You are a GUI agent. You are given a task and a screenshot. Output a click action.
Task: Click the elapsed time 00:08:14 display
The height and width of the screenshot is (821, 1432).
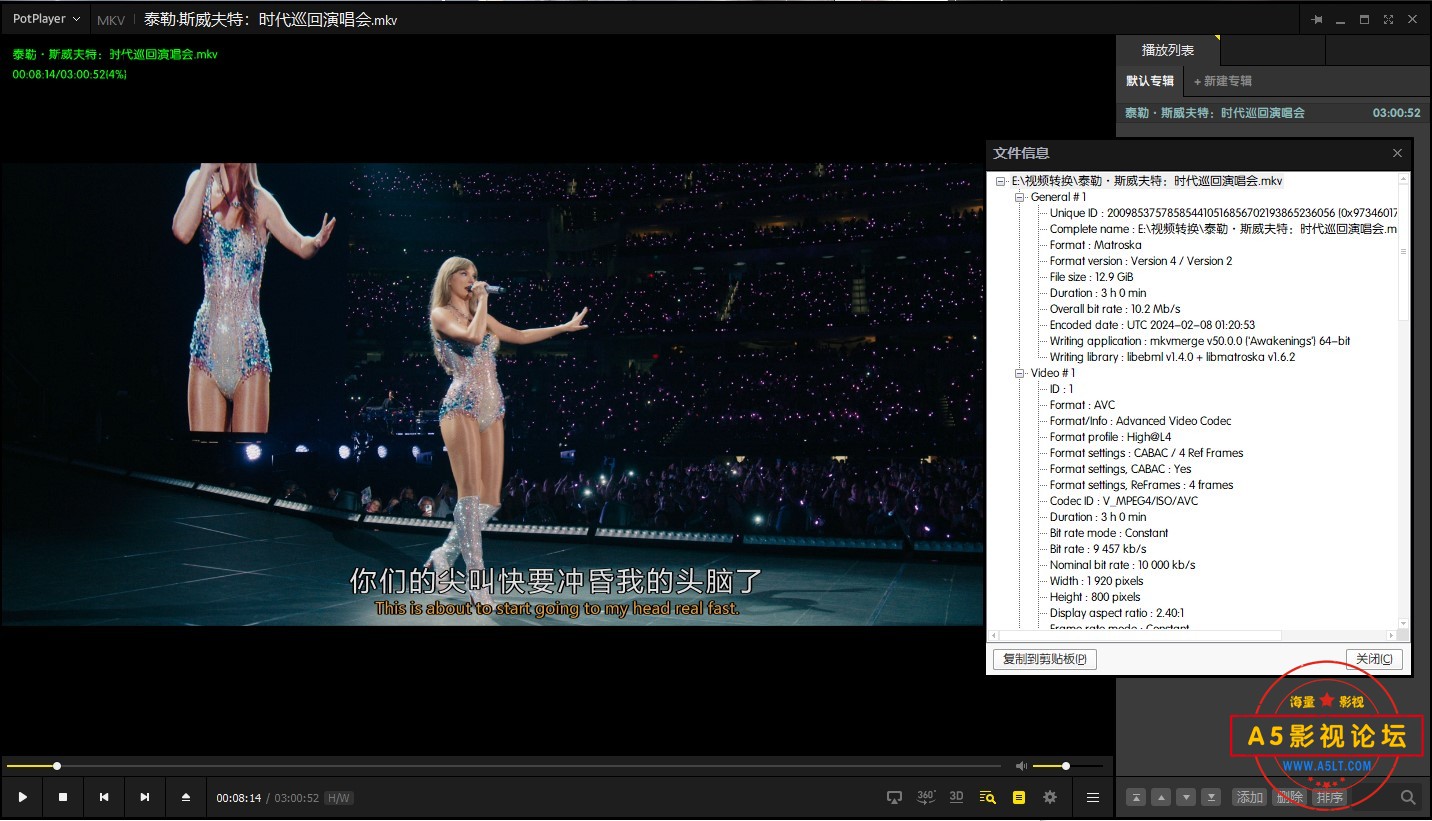tap(239, 798)
